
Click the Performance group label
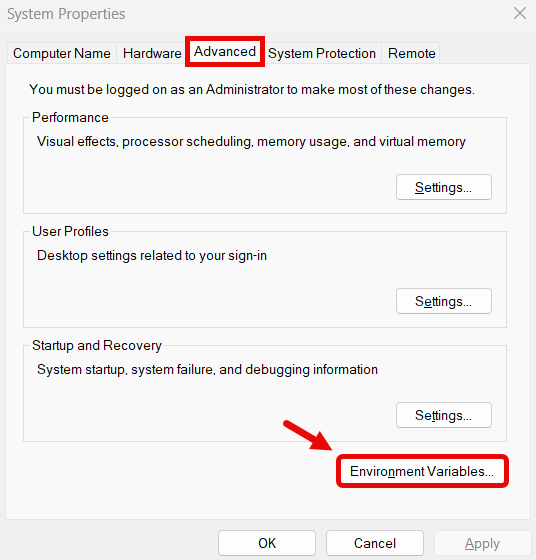pyautogui.click(x=70, y=118)
